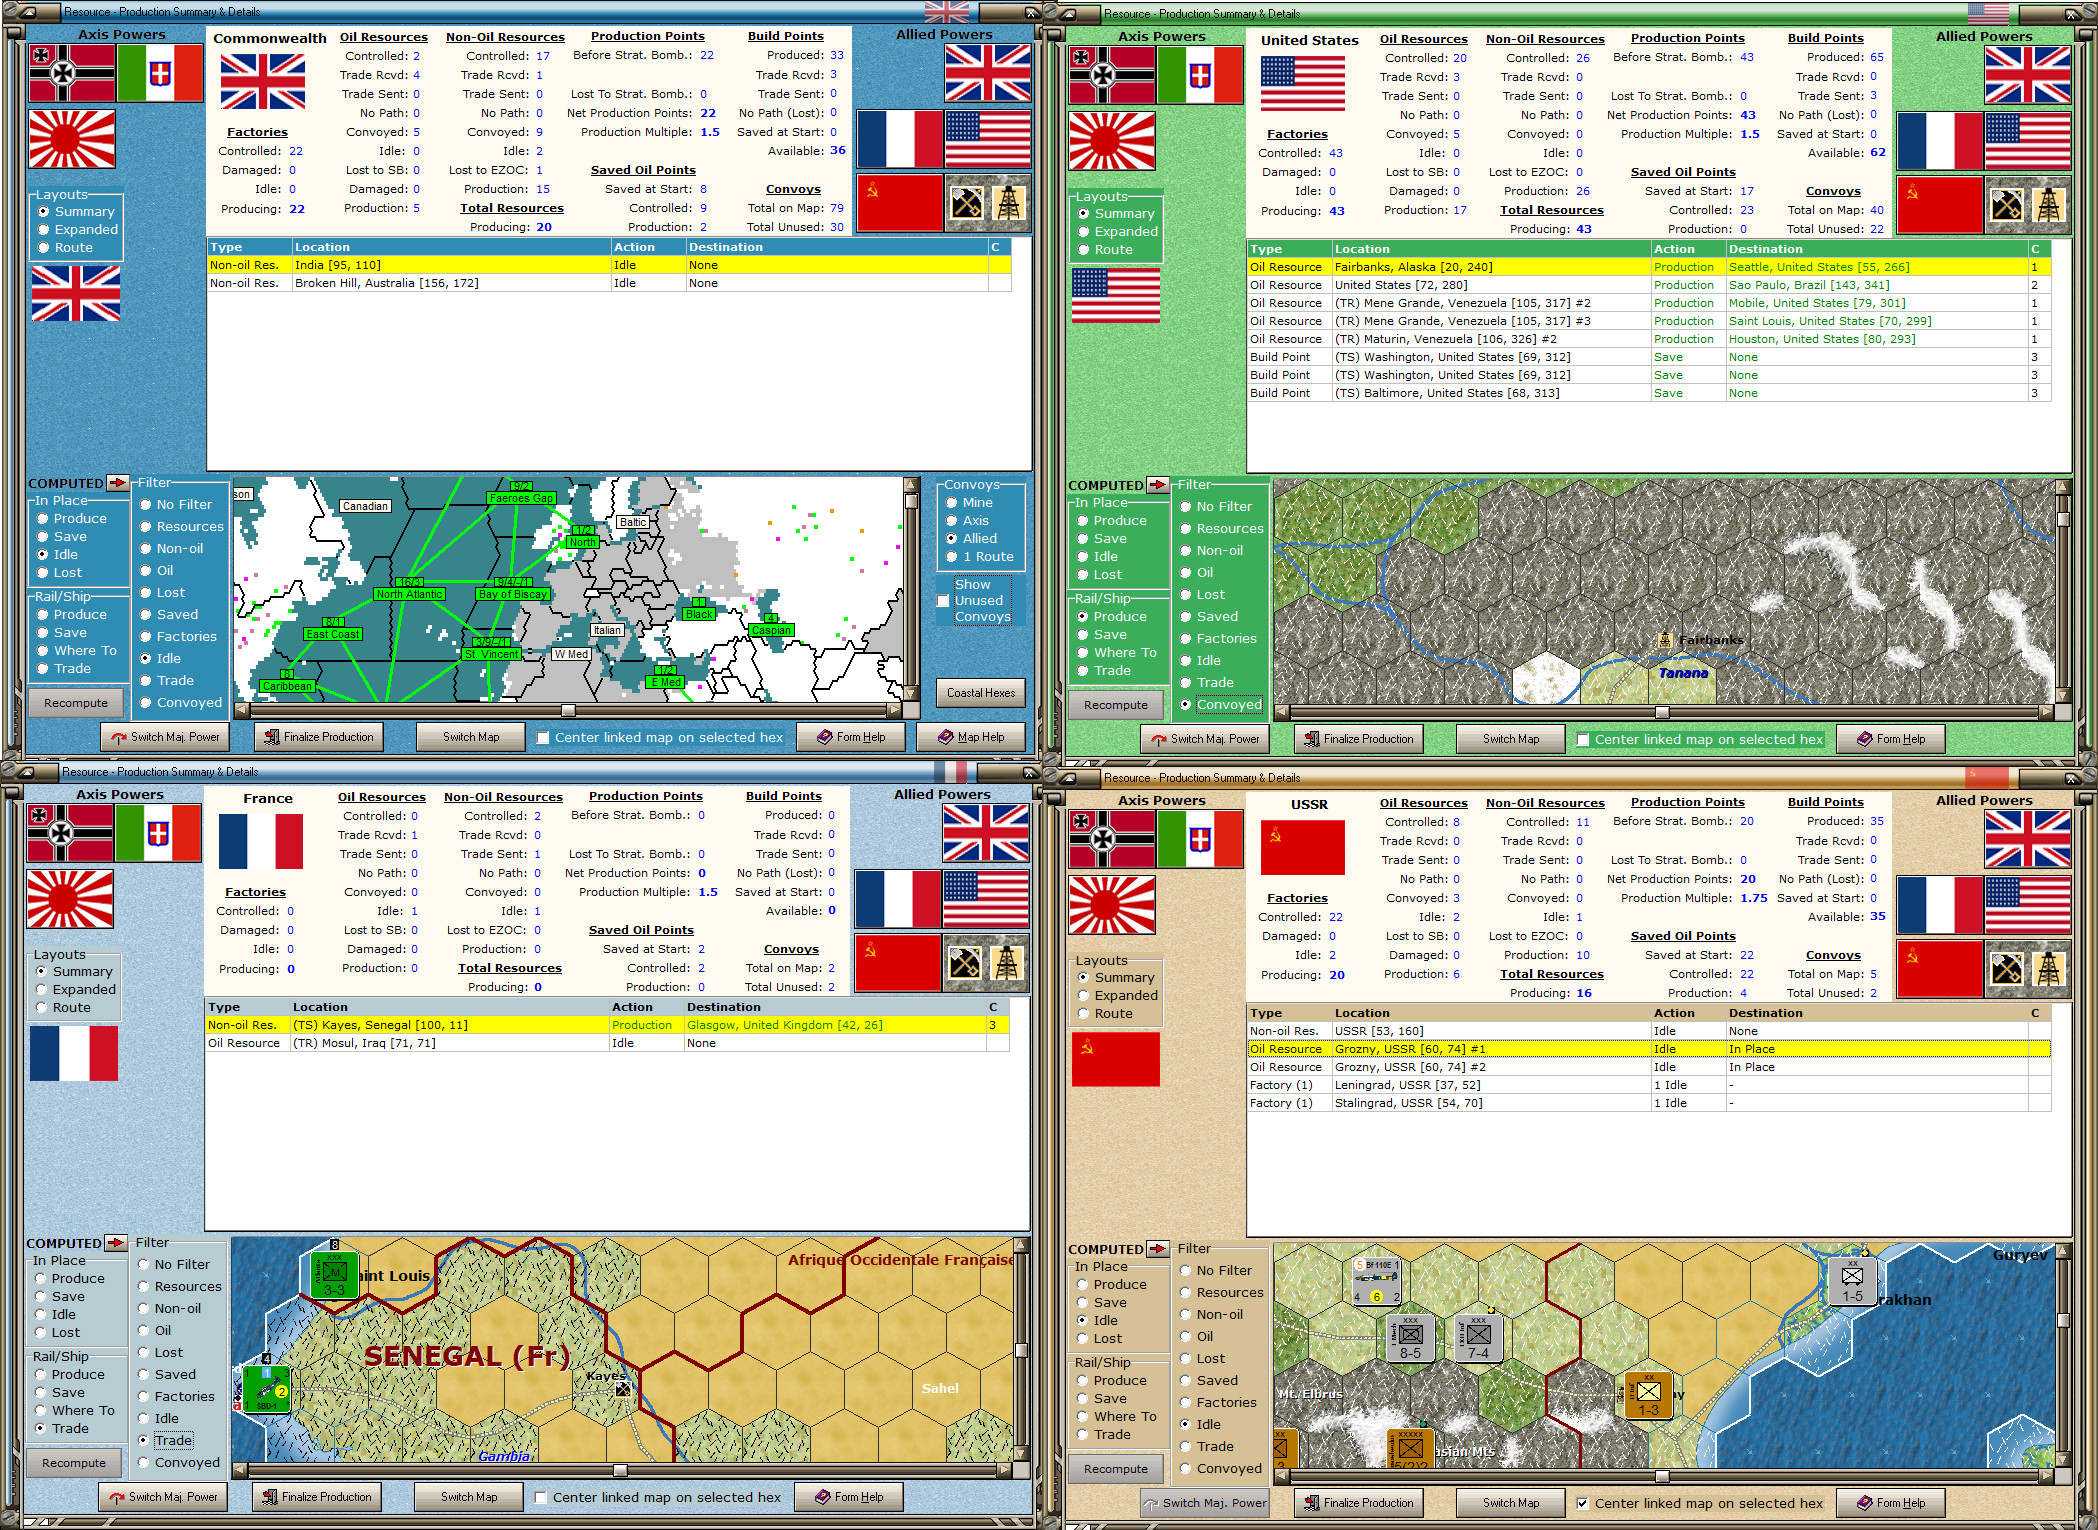This screenshot has width=2098, height=1530.
Task: Click the pickaxe resources icon in USSR window
Action: coord(2007,969)
